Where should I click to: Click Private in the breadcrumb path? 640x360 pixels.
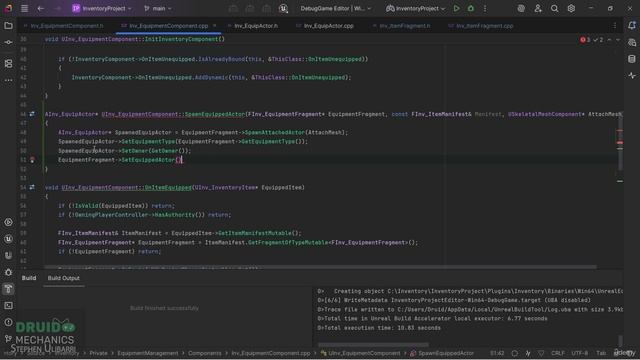pyautogui.click(x=98, y=353)
